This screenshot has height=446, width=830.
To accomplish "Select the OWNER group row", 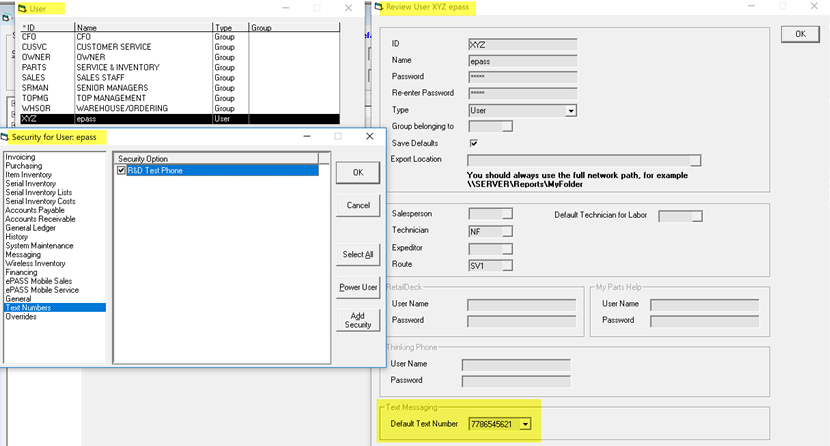I will pos(179,57).
